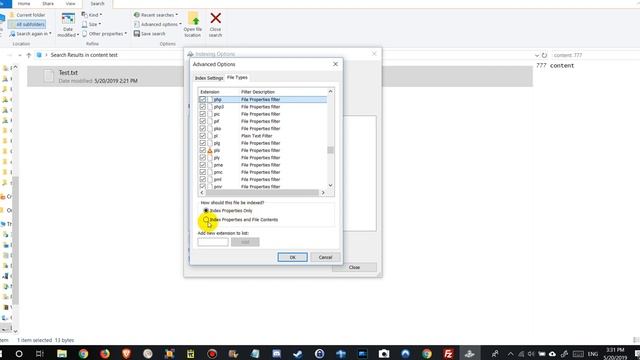The width and height of the screenshot is (640, 360).
Task: Expand the Kind dropdown in ribbon
Action: (x=91, y=15)
